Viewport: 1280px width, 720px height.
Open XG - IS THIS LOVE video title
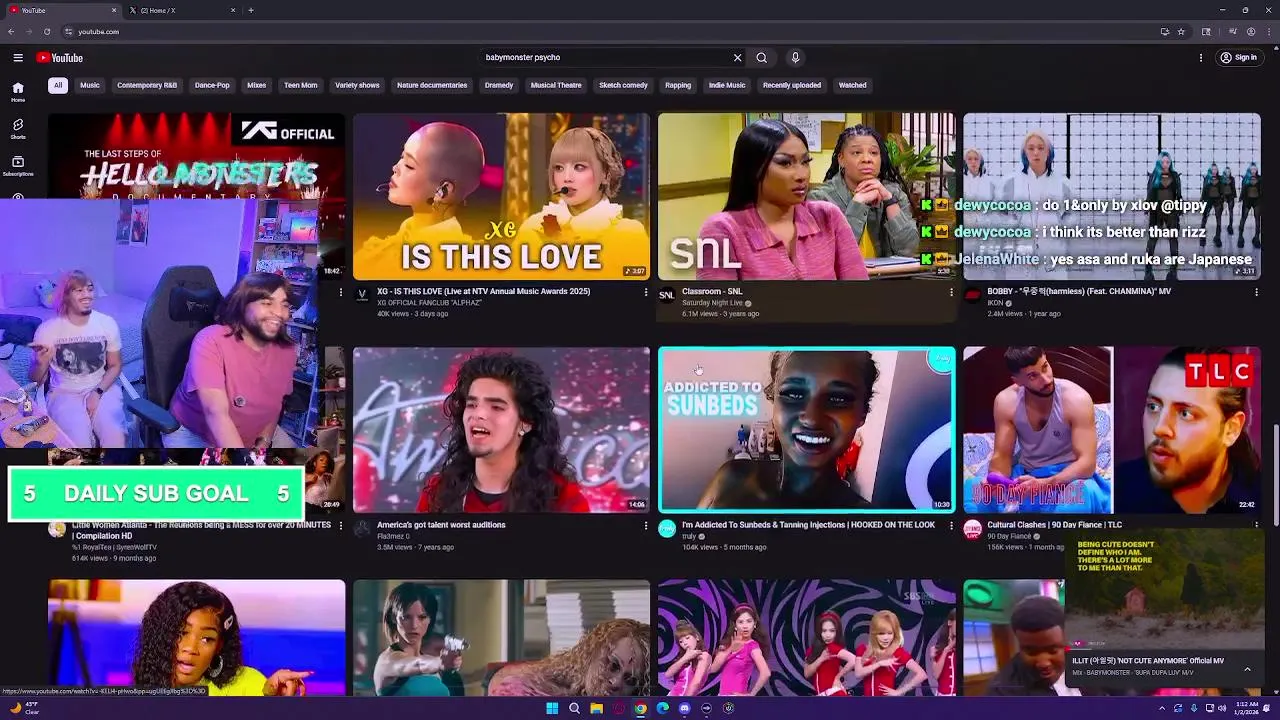tap(483, 292)
